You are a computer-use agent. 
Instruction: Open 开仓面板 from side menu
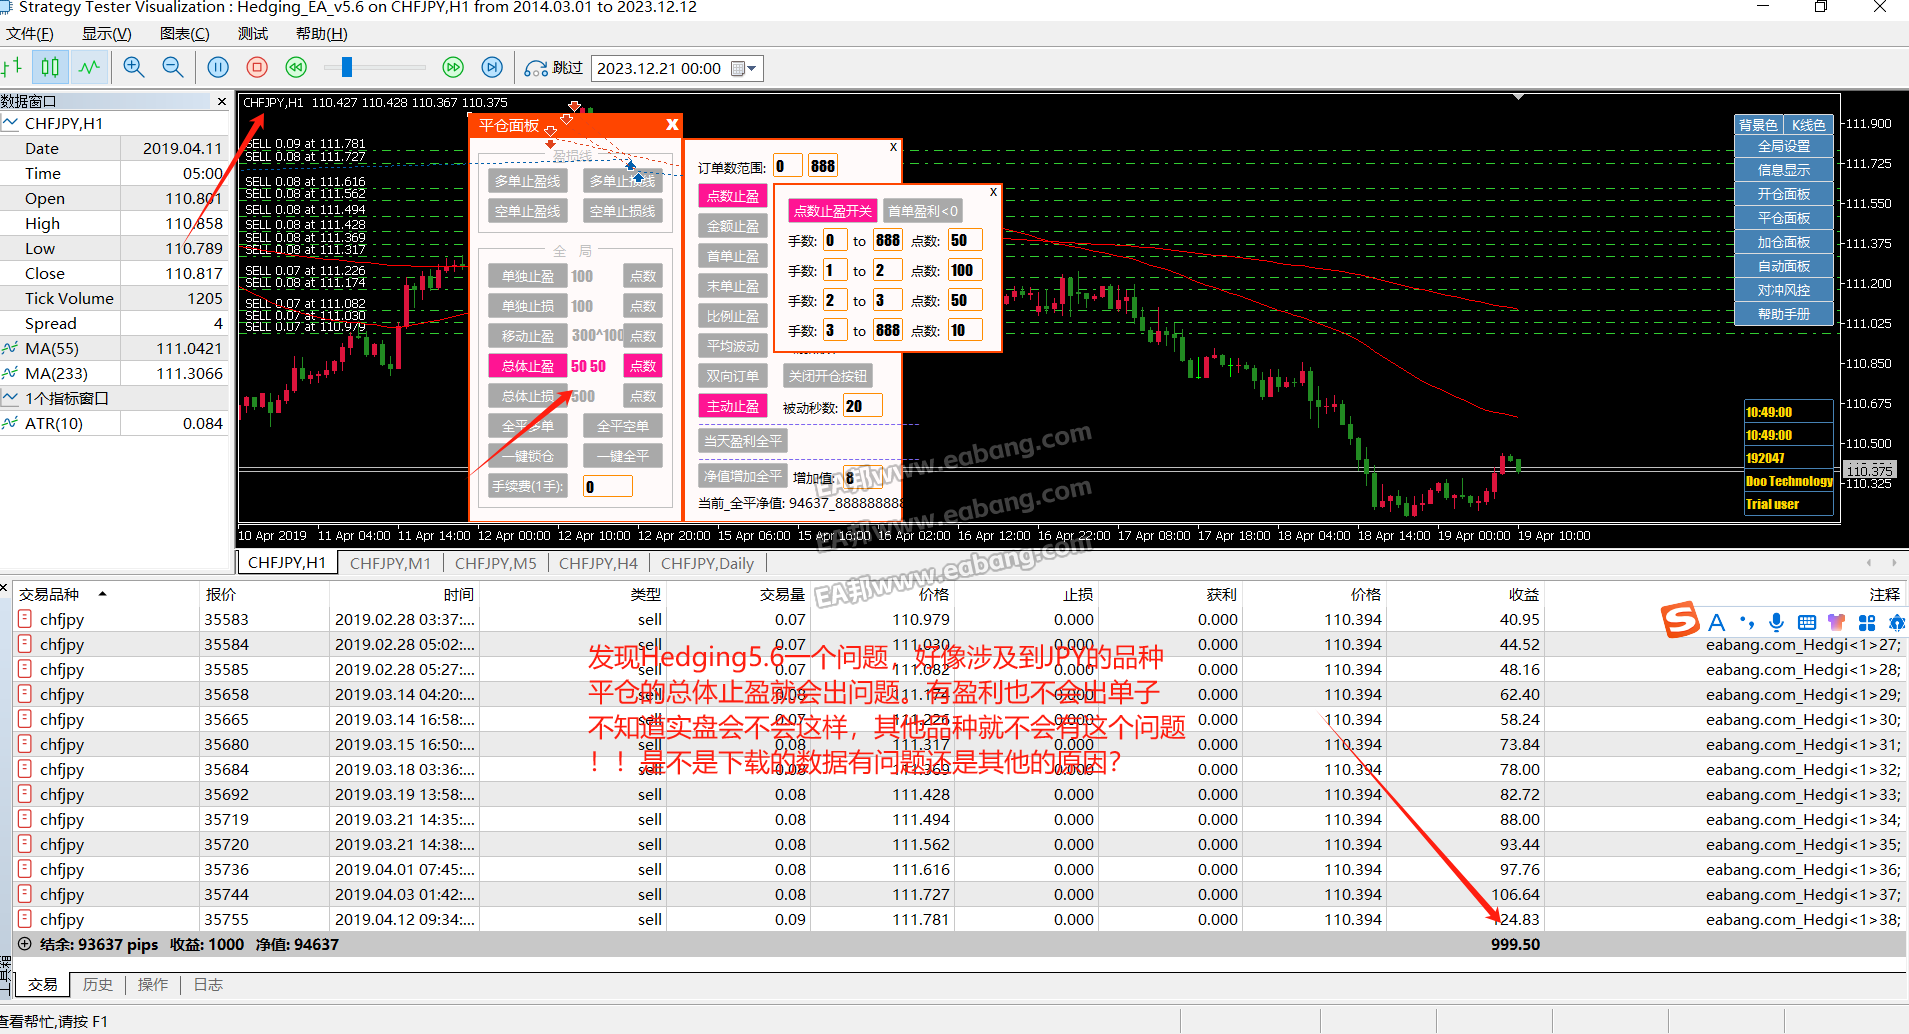pos(1784,194)
